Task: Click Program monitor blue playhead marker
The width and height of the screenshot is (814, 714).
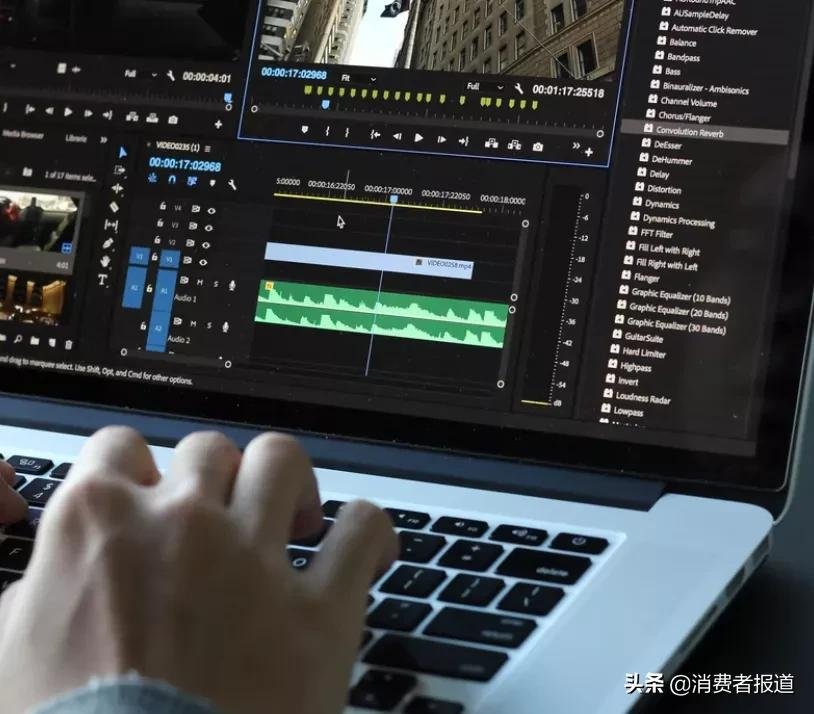Action: click(325, 104)
